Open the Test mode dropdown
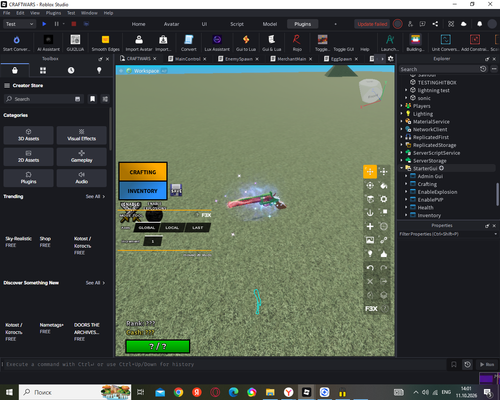The image size is (500, 400). [19, 24]
